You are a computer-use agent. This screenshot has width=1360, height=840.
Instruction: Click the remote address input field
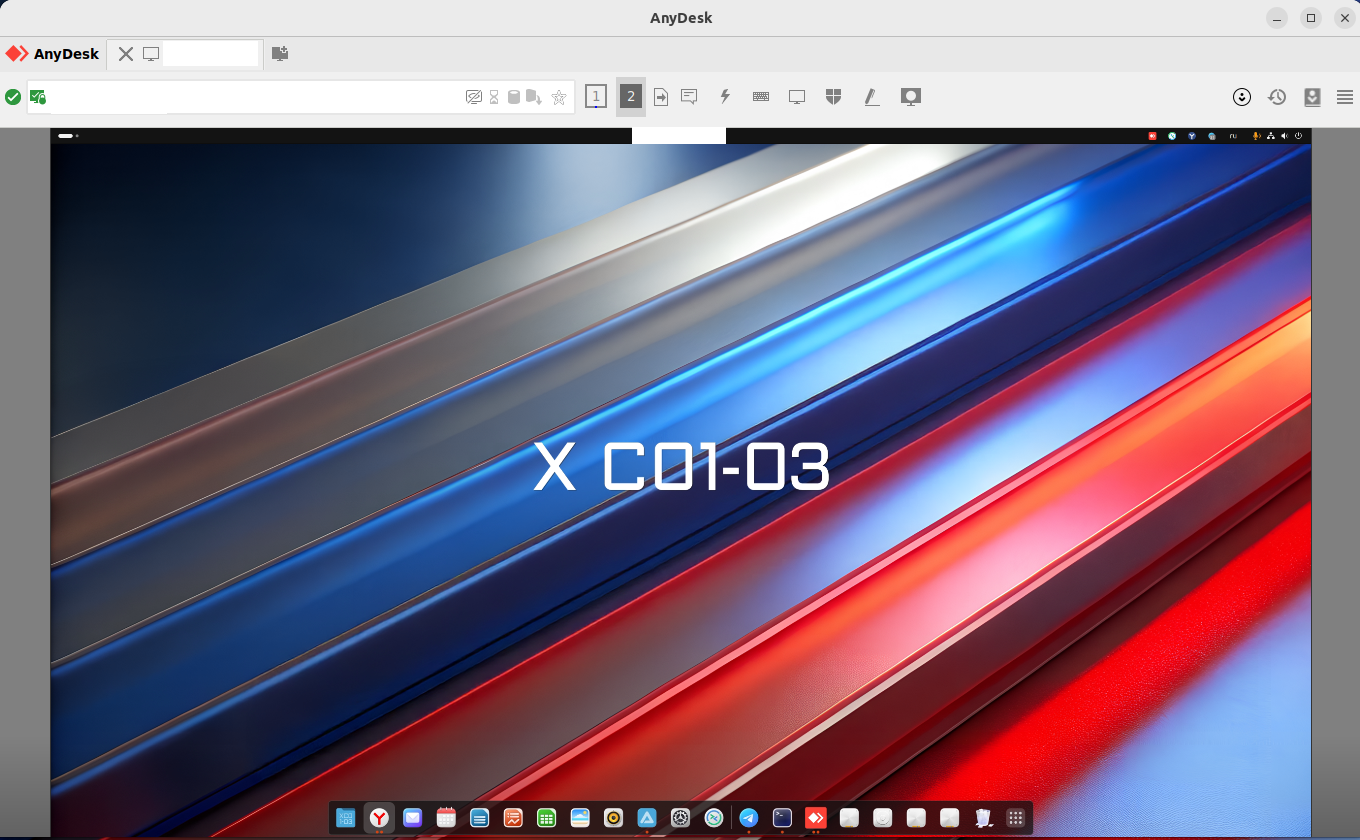coord(300,97)
